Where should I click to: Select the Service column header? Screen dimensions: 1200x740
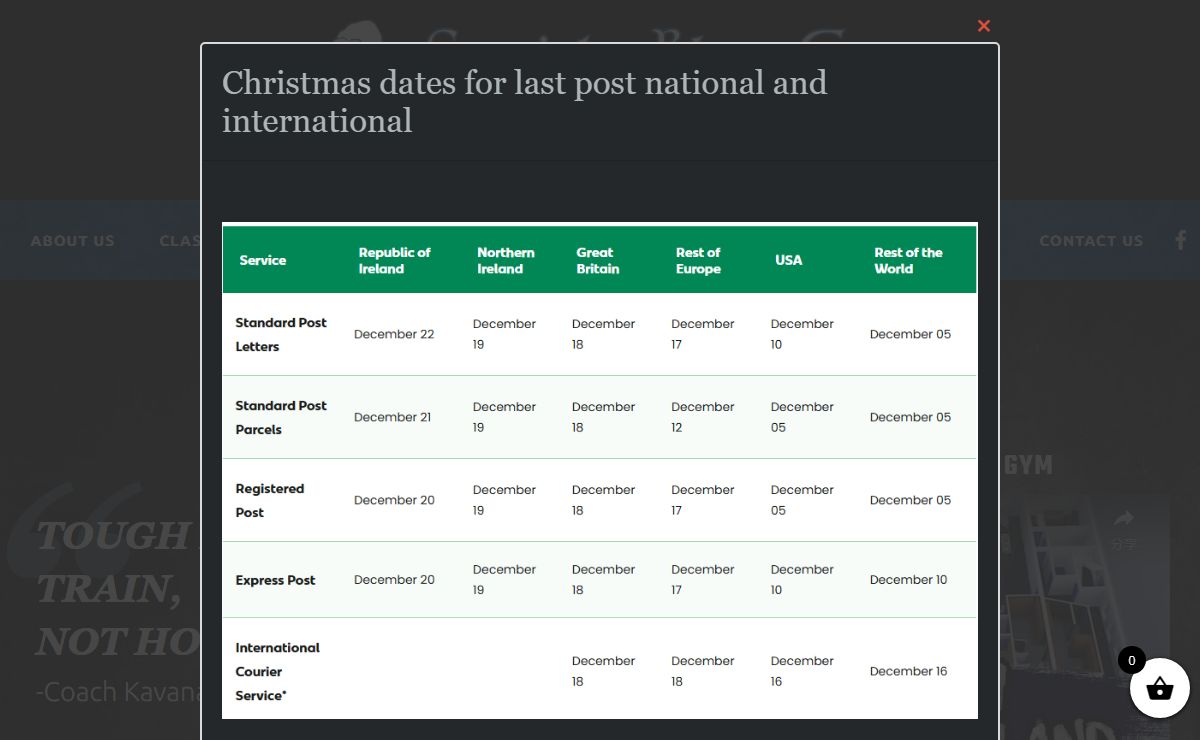point(263,260)
